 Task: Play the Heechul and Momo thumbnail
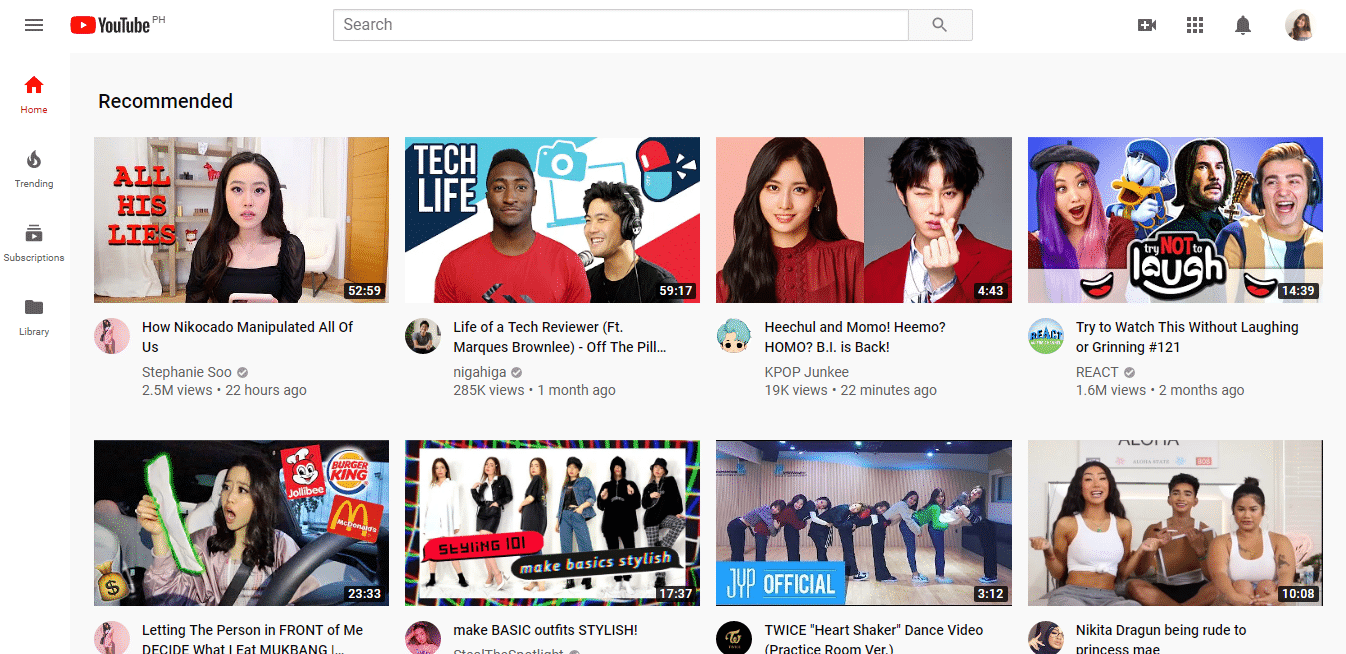pyautogui.click(x=864, y=220)
